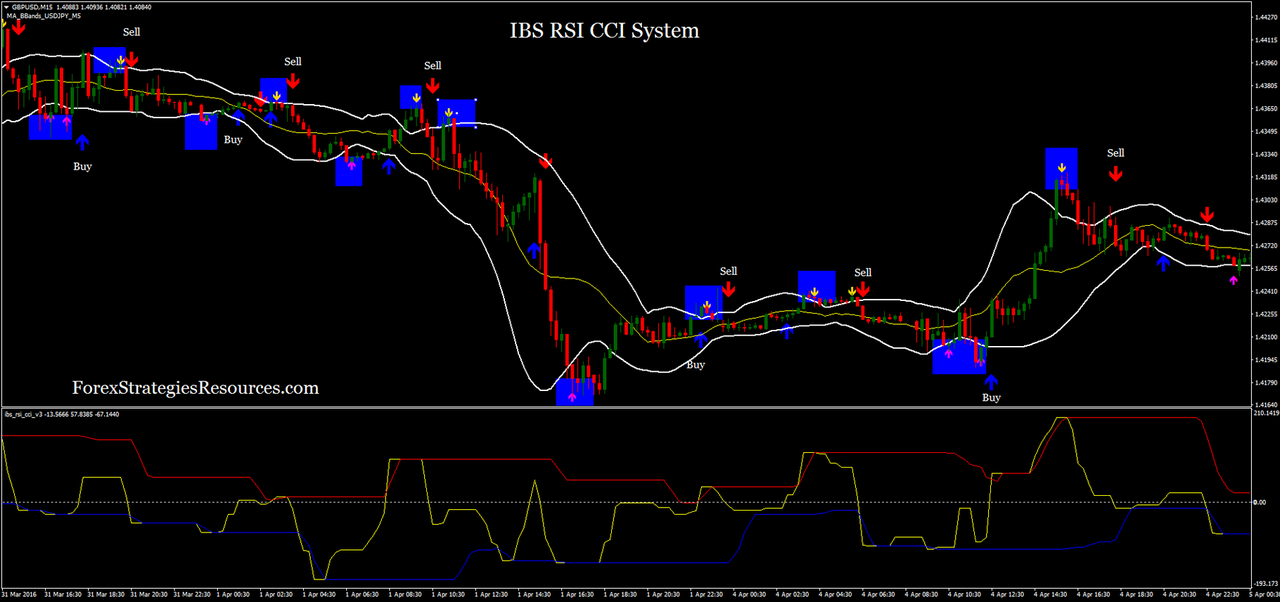
Task: Select the 0.00 level on the indicator scale
Action: (x=1258, y=502)
